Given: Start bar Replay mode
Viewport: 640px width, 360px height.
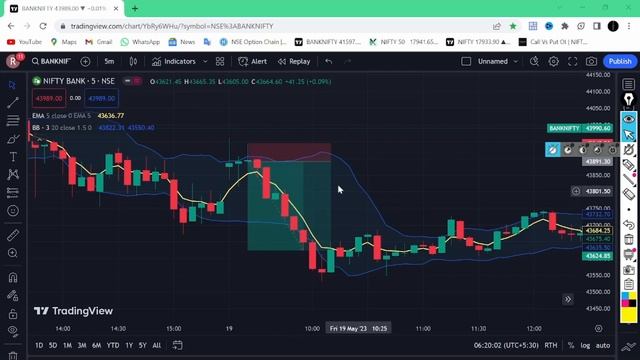Looking at the screenshot, I should pos(294,61).
